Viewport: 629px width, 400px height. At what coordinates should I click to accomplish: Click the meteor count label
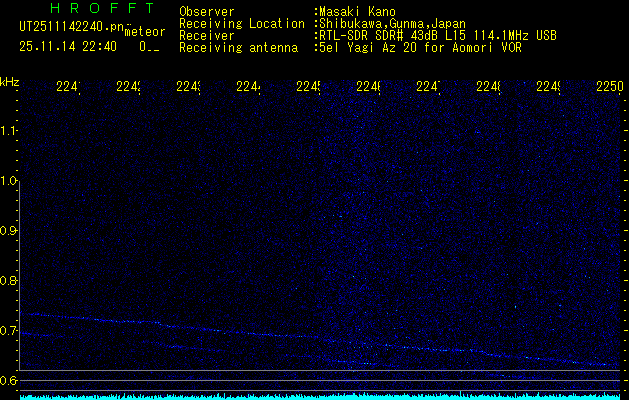point(144,31)
